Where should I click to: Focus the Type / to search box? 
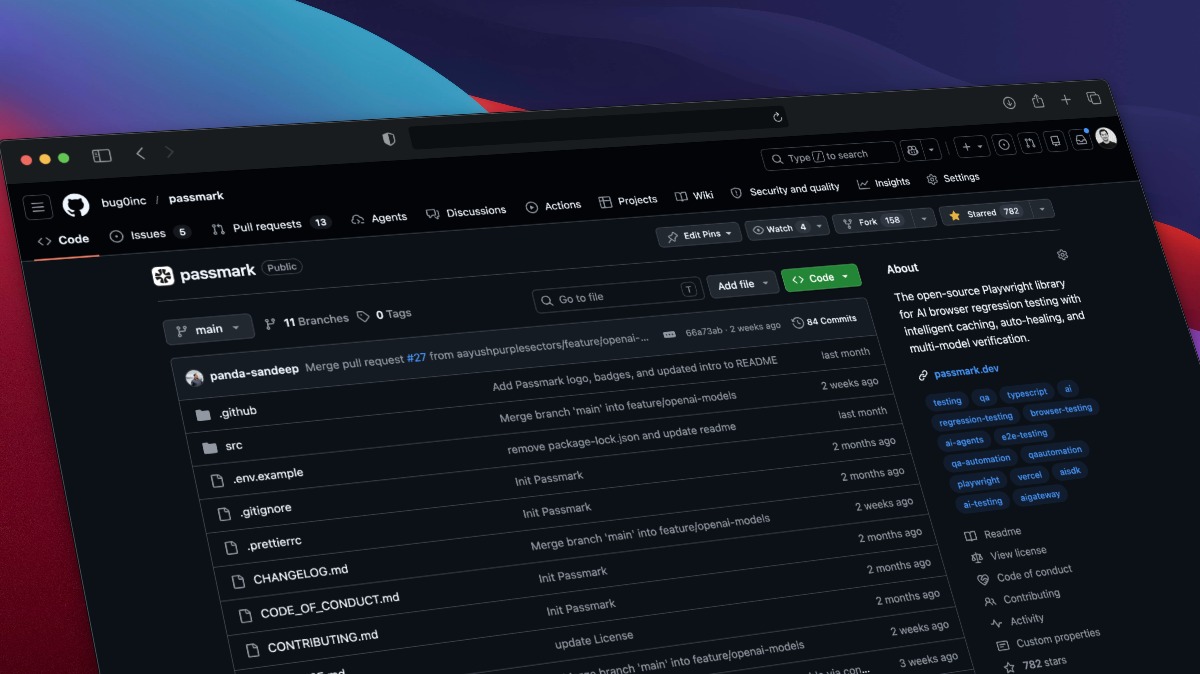(x=829, y=156)
